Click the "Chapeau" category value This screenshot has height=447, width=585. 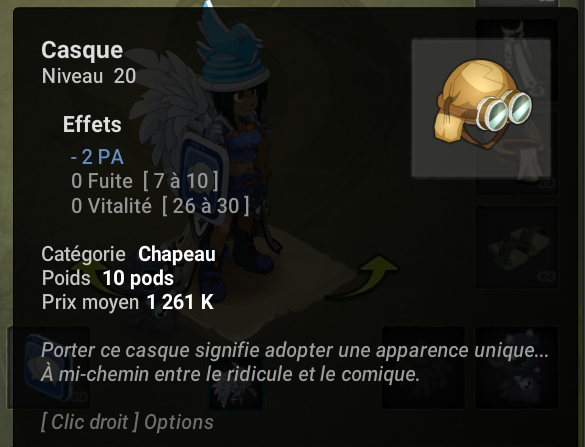pyautogui.click(x=177, y=254)
